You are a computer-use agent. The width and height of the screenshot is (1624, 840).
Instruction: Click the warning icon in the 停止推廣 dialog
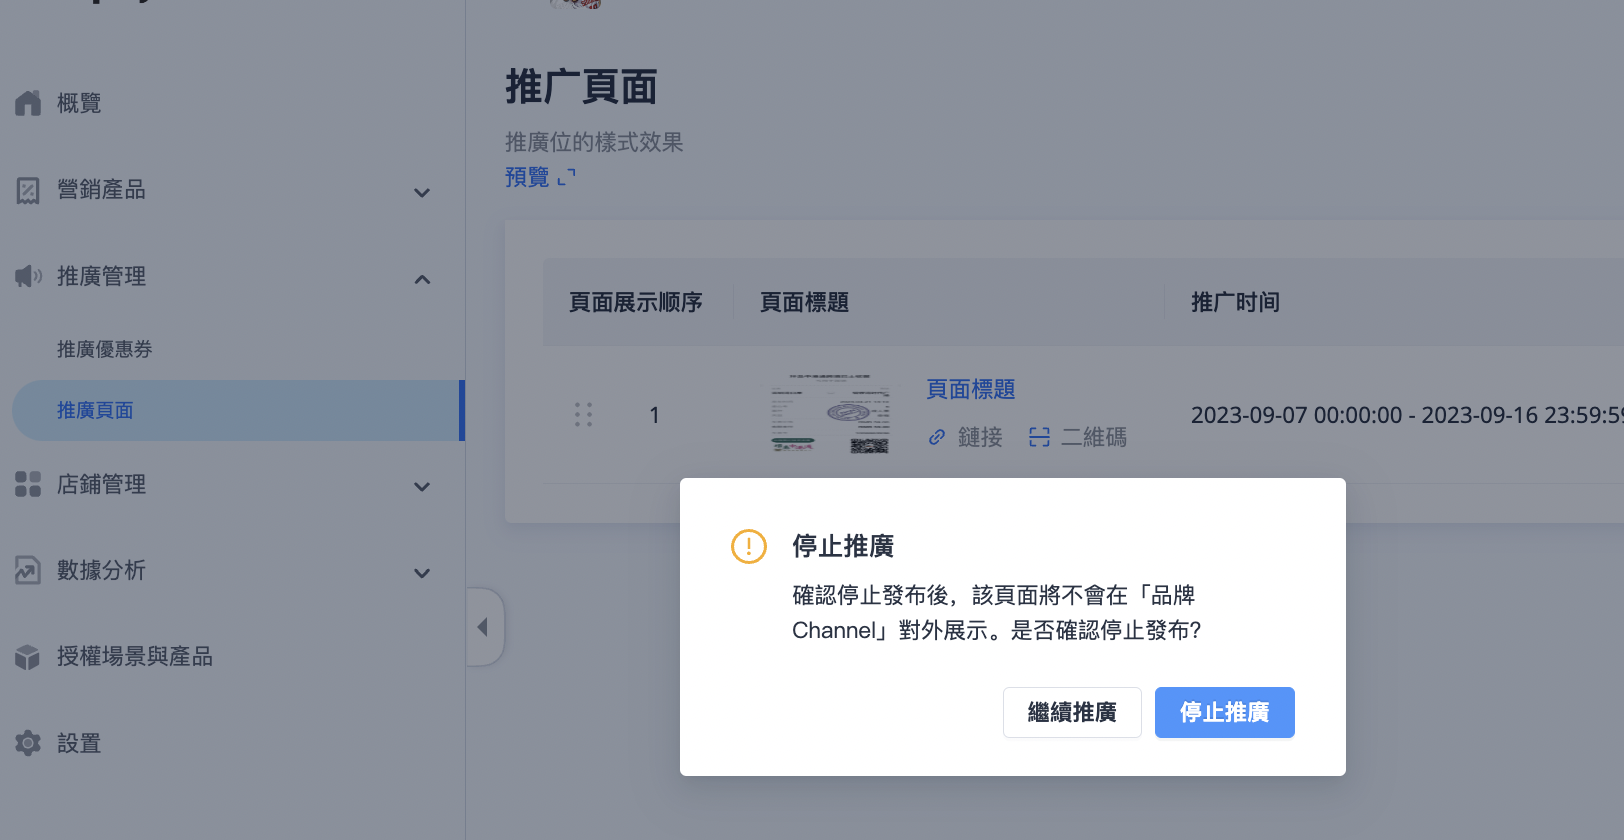[x=749, y=546]
